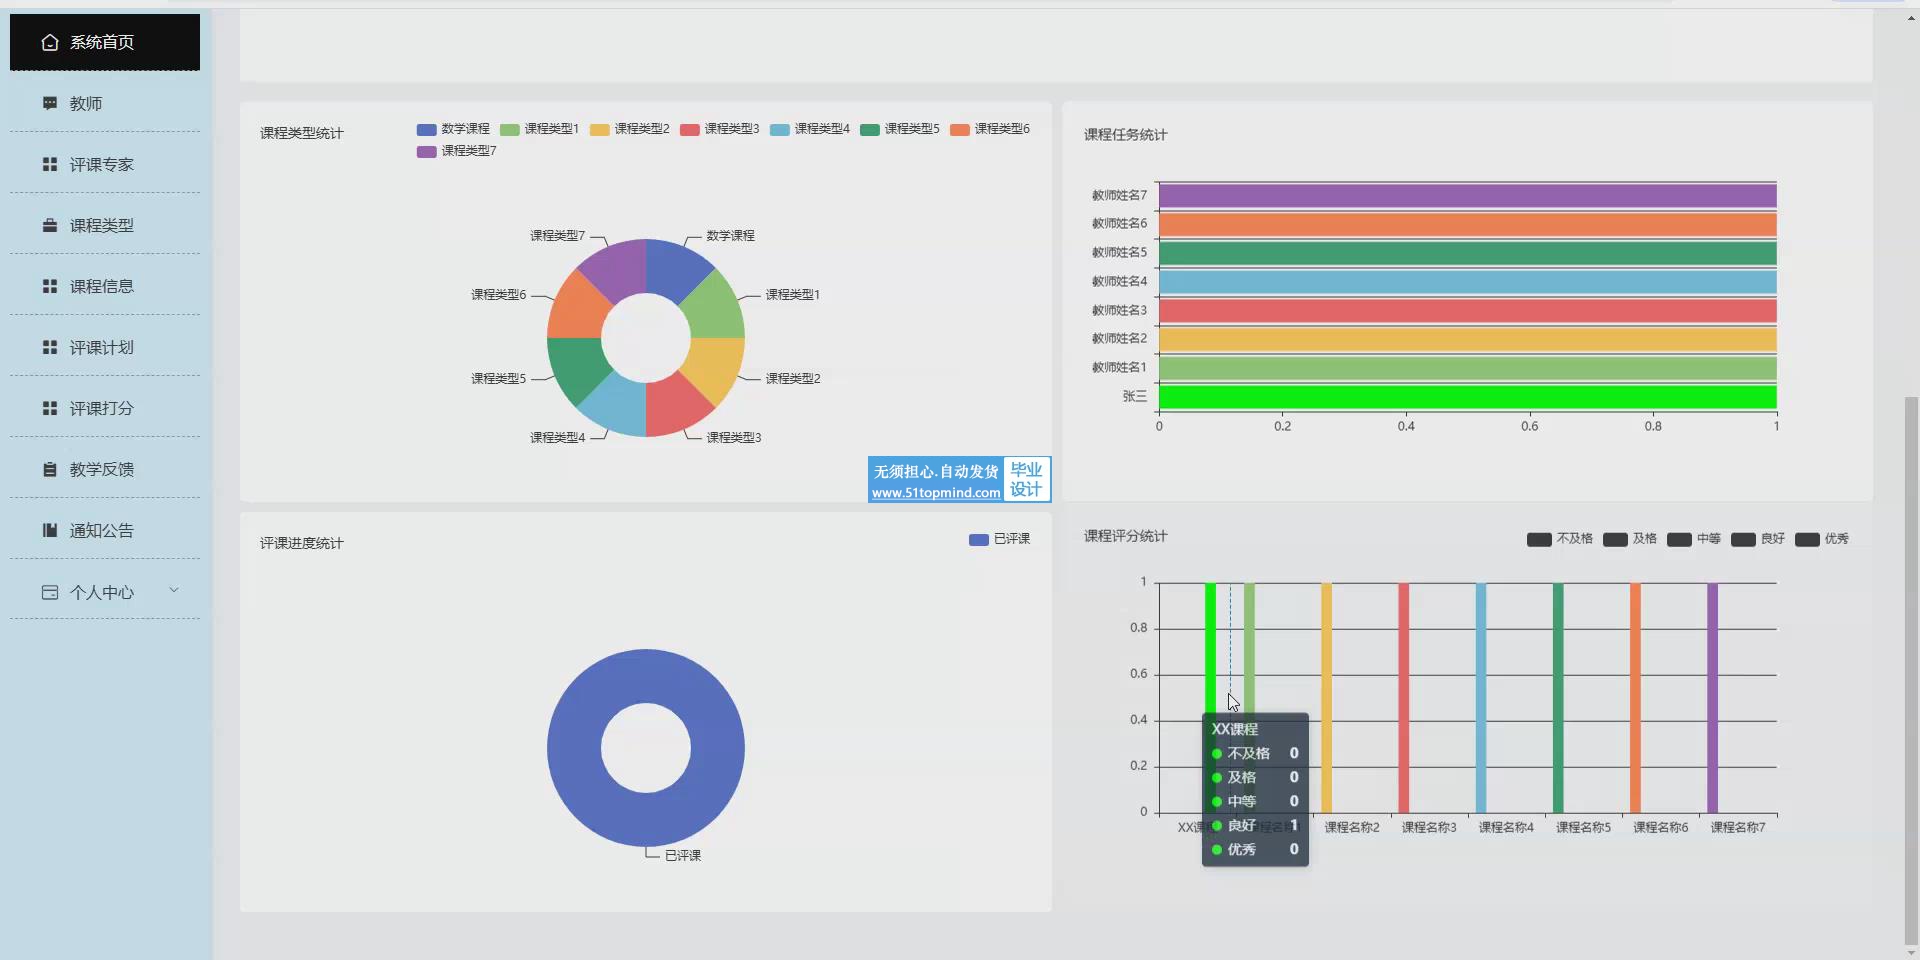Click the briefcase icon beside 课程类型
The width and height of the screenshot is (1920, 960).
pos(50,225)
